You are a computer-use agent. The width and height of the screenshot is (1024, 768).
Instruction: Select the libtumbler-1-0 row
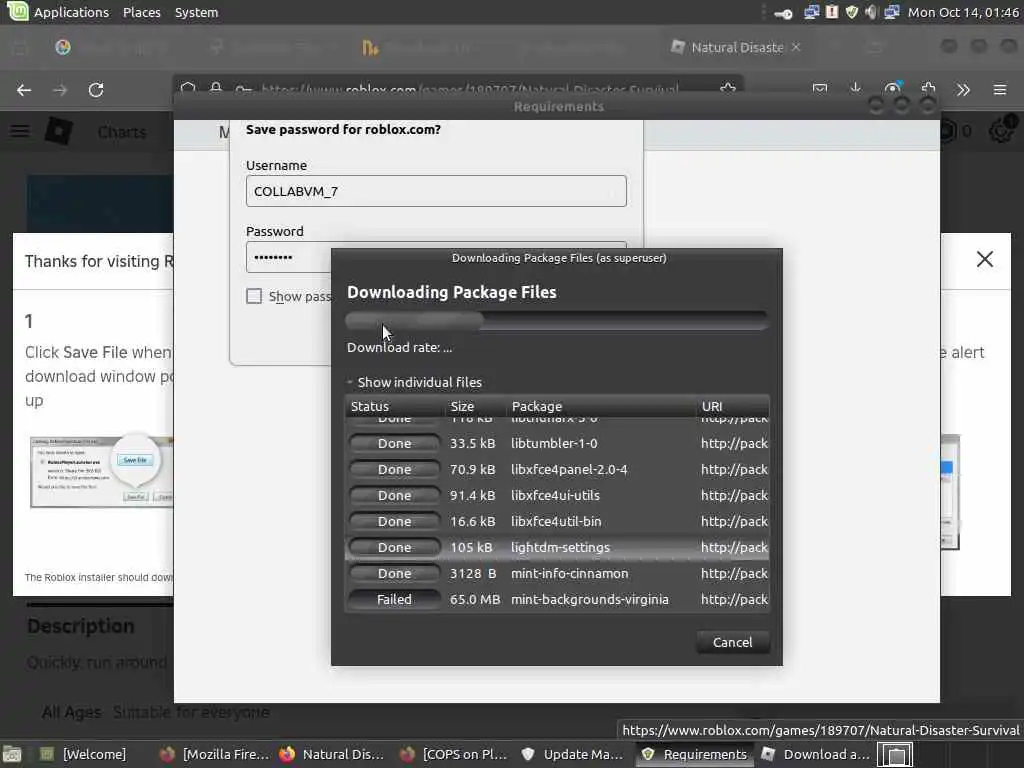tap(557, 443)
